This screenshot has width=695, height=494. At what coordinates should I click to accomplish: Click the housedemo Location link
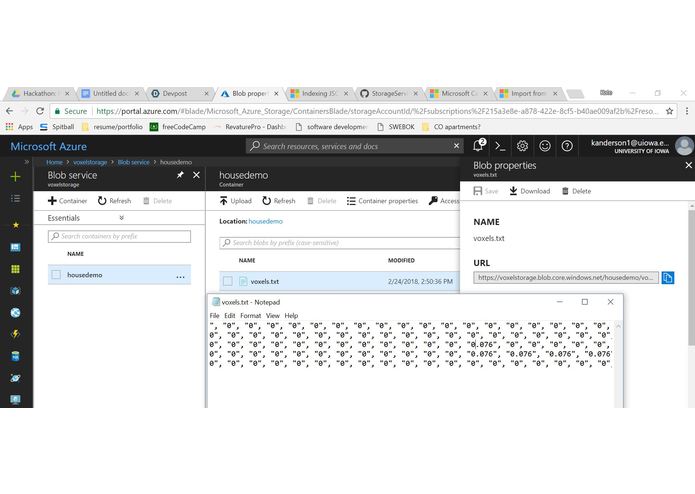coord(266,221)
